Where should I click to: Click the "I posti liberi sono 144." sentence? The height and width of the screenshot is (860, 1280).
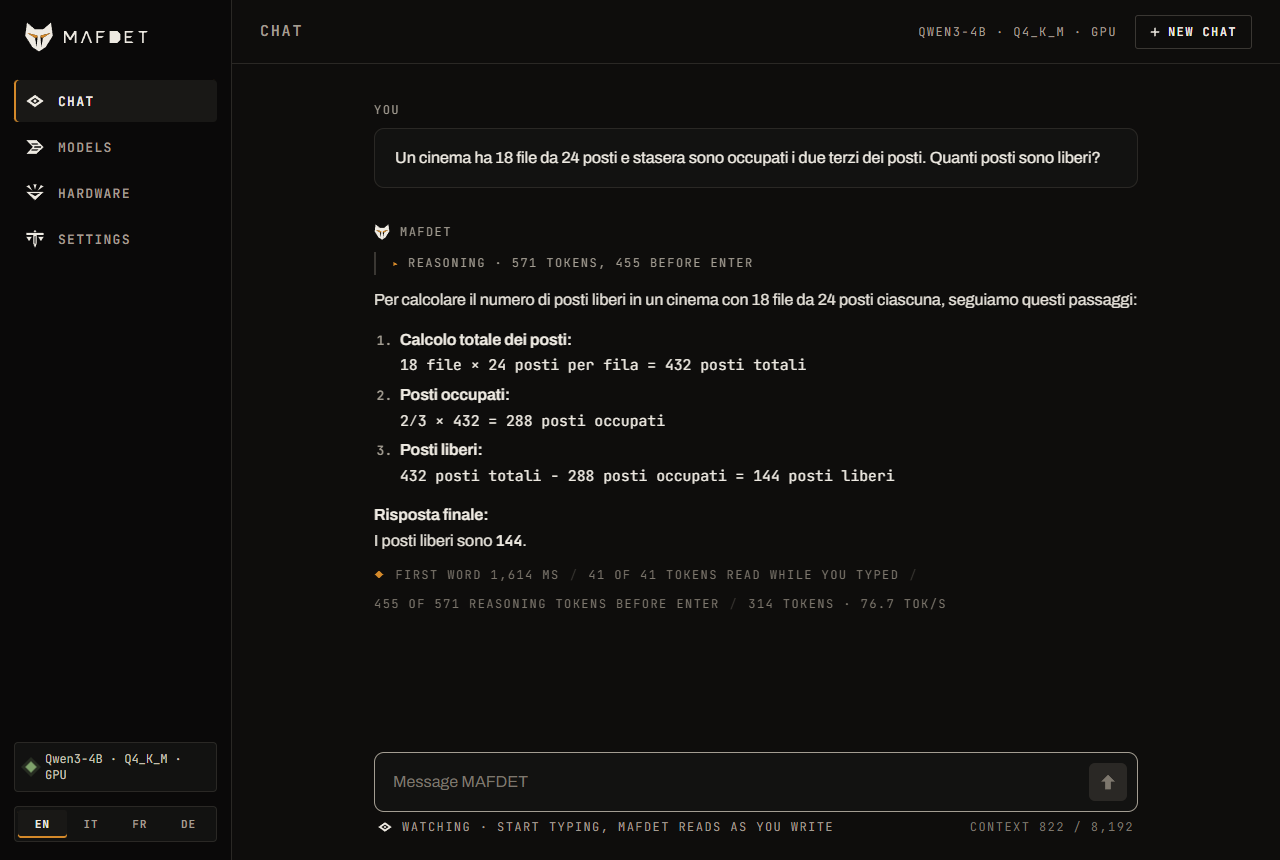pyautogui.click(x=450, y=541)
